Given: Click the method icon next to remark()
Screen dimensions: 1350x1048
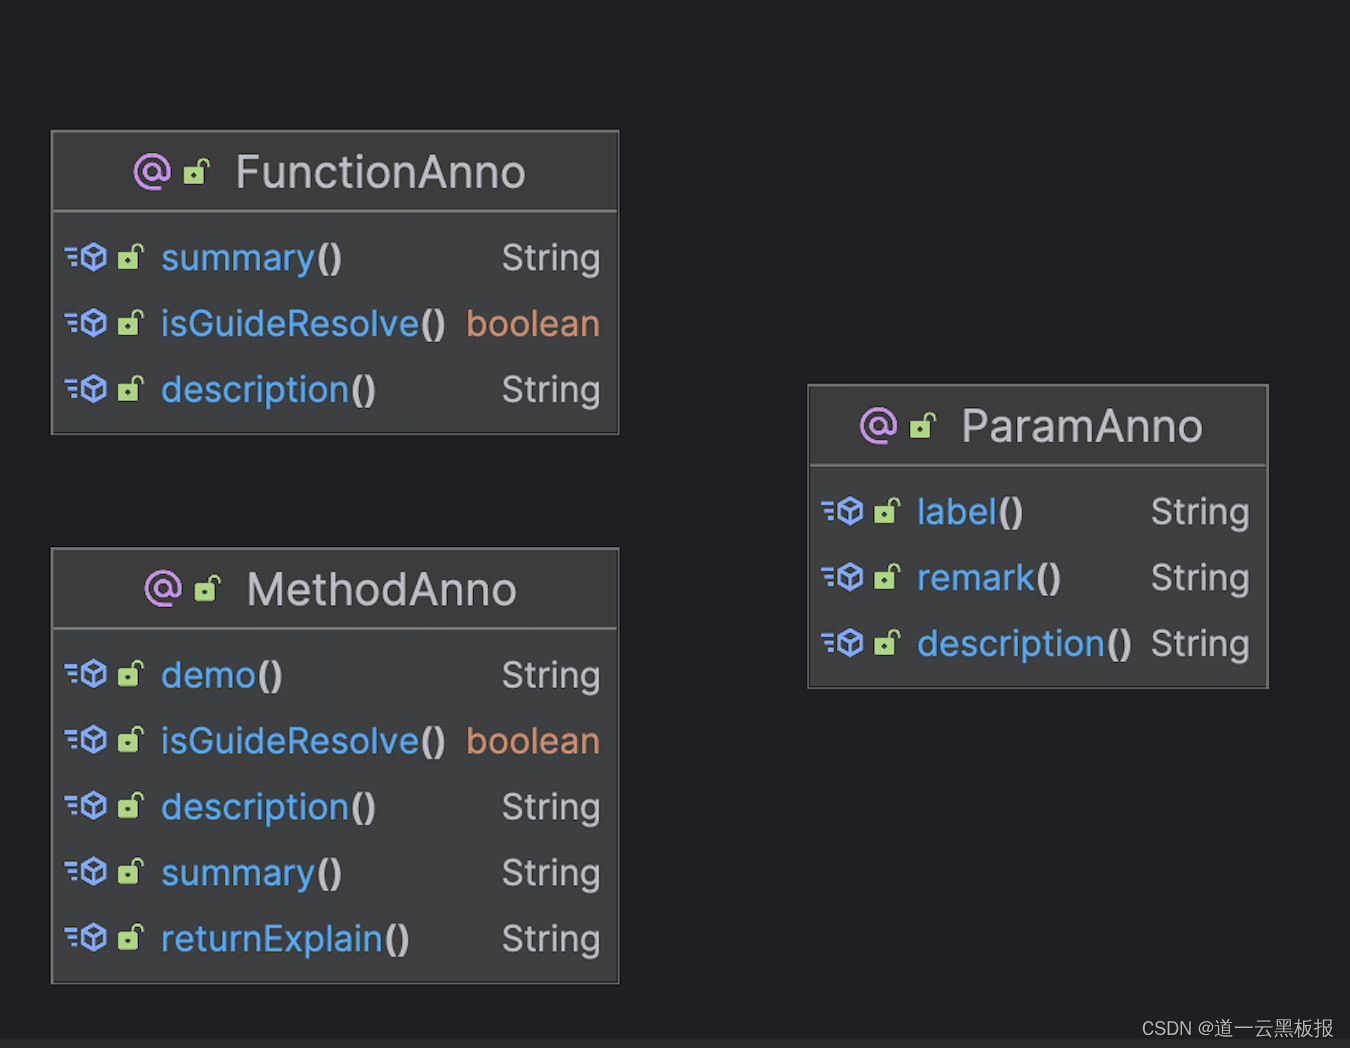Looking at the screenshot, I should tap(843, 578).
